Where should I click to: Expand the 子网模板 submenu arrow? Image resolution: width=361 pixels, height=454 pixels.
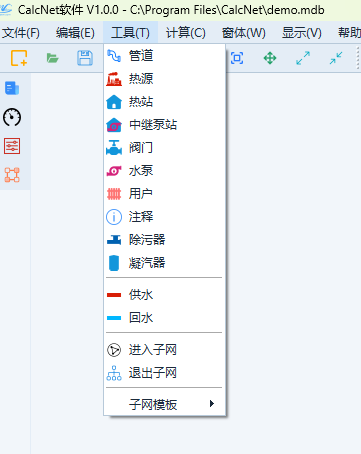(x=212, y=404)
